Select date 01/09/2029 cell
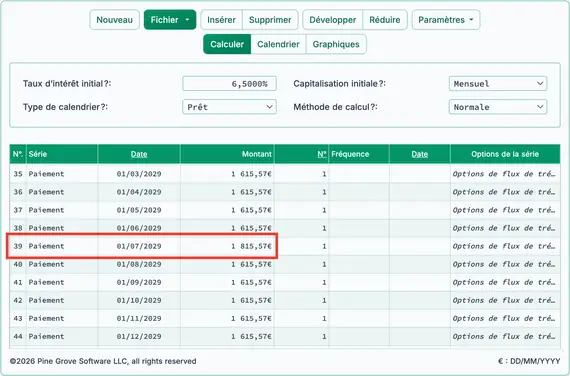The height and width of the screenshot is (376, 570). (x=139, y=282)
